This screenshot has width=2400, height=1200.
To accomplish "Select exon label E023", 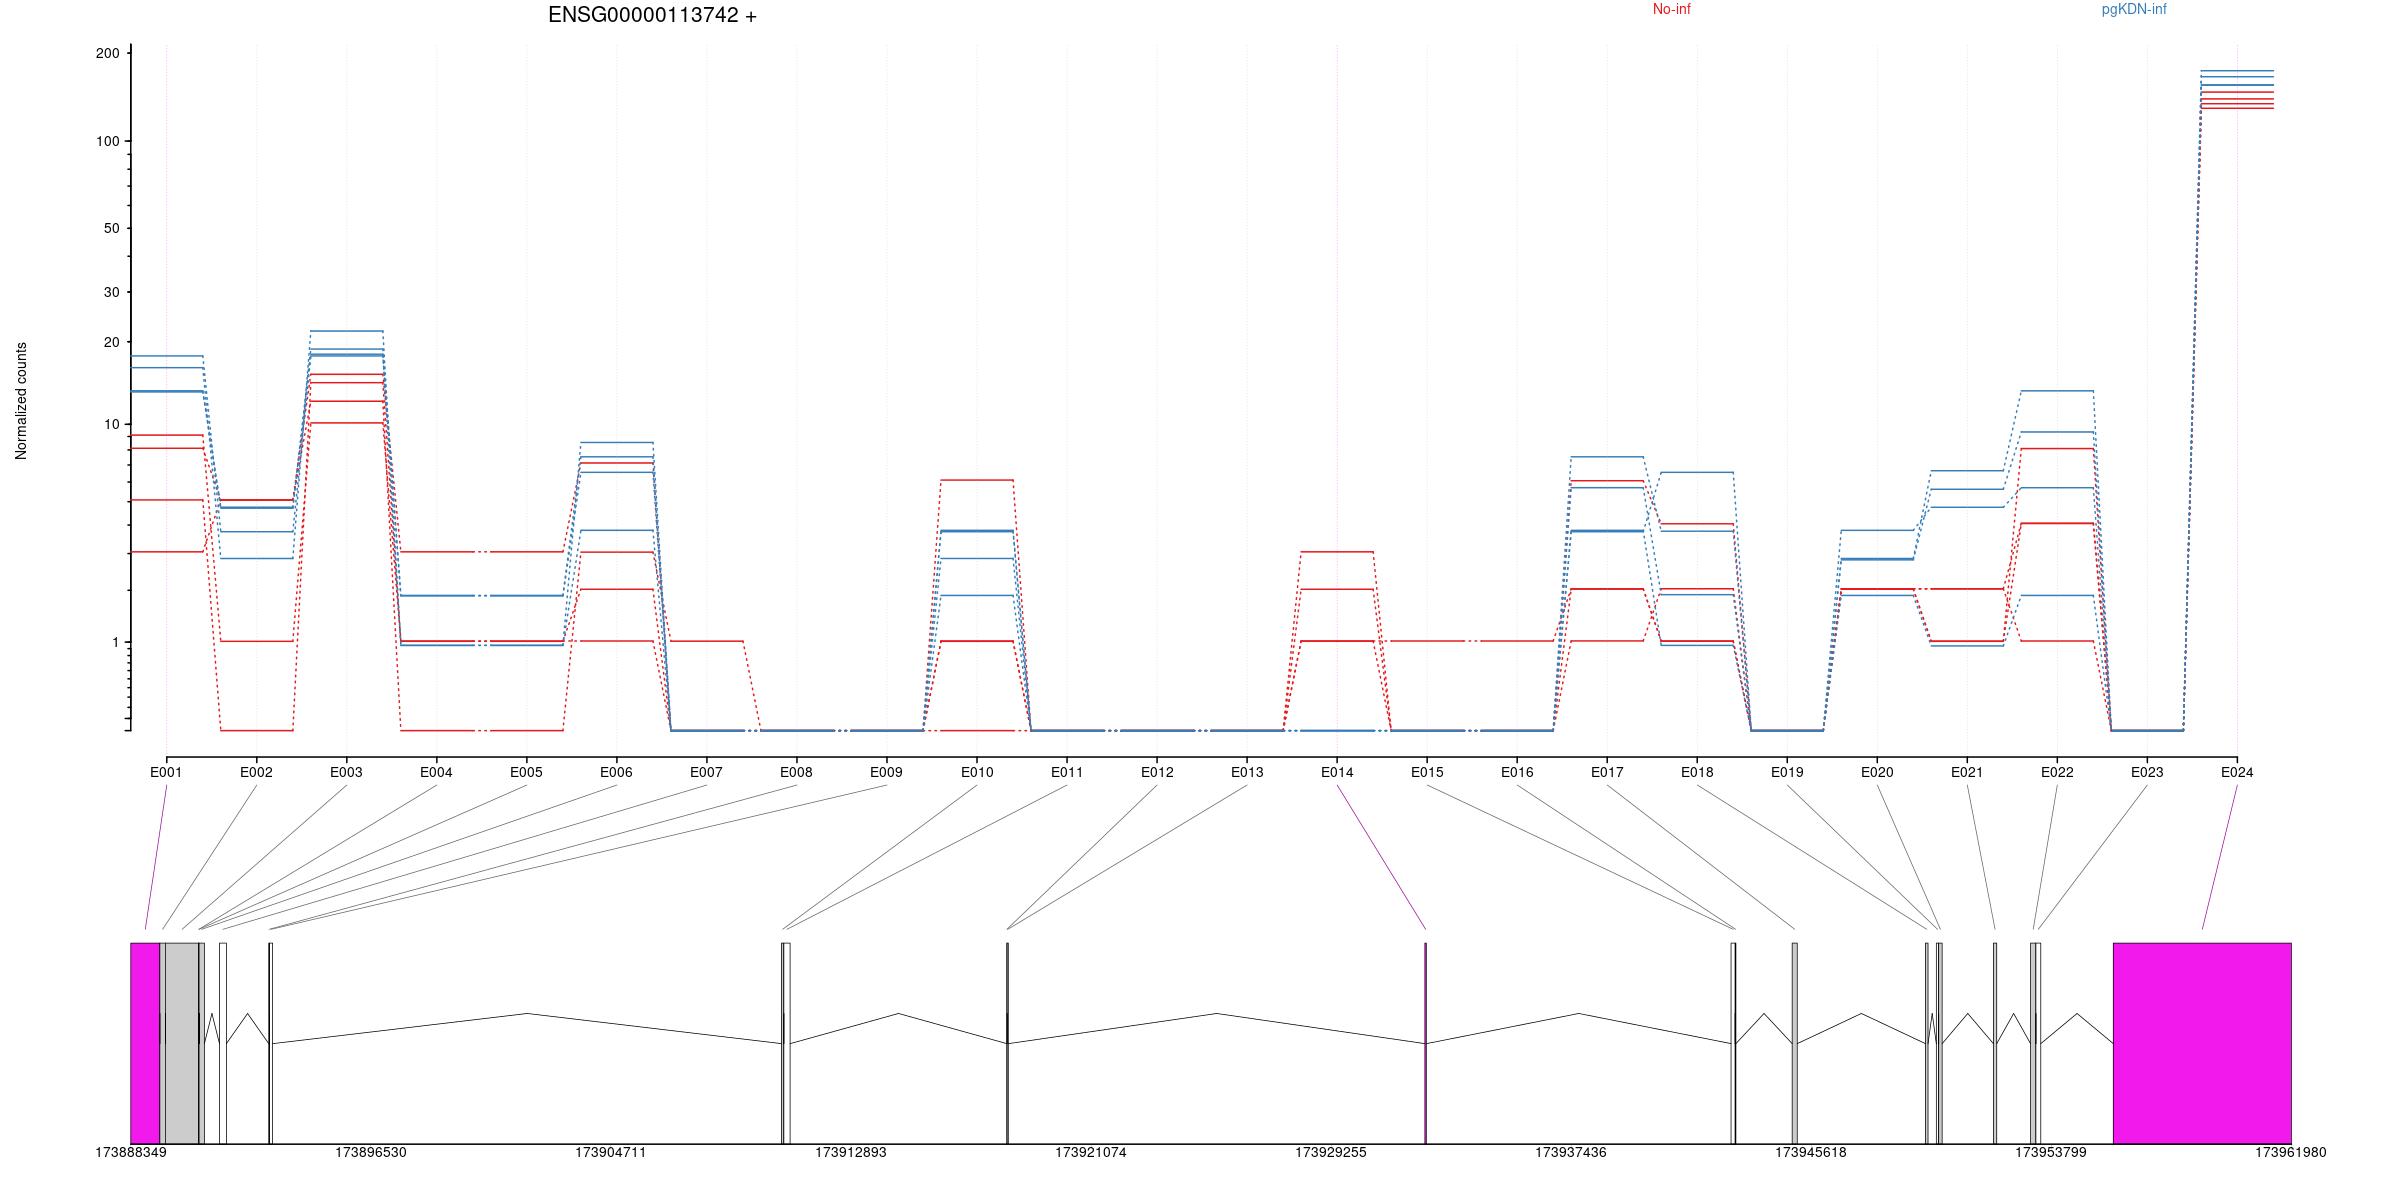I will pos(2147,772).
